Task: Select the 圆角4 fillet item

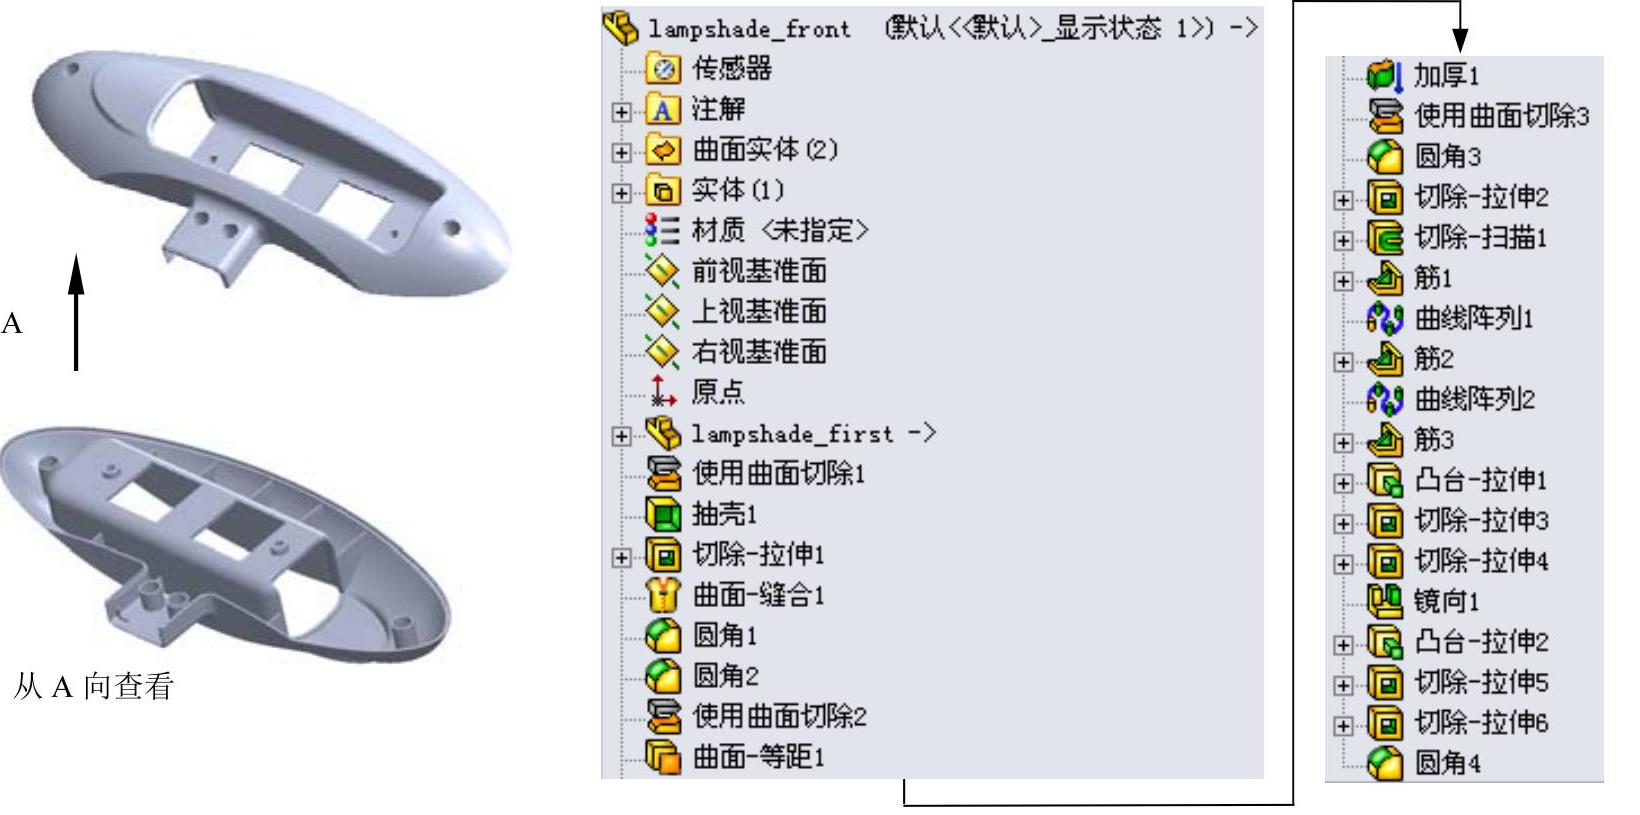Action: pos(1425,763)
